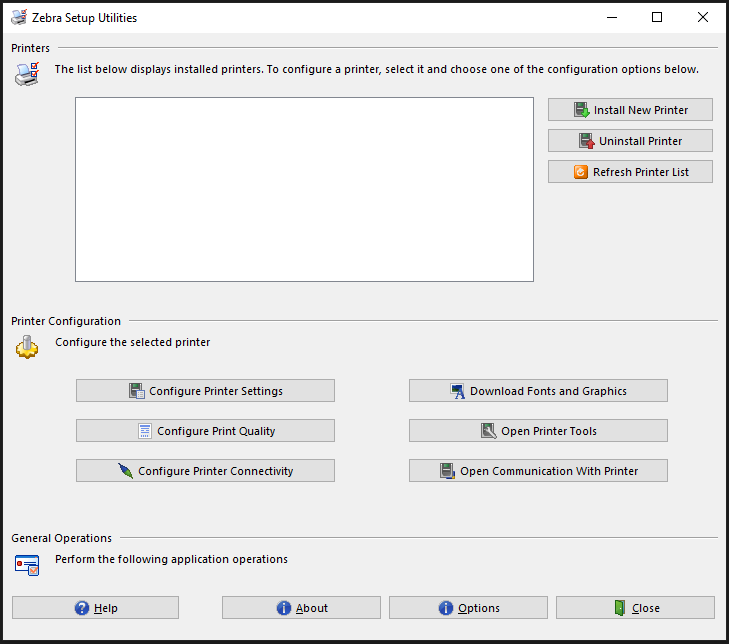Click the Install New Printer button
The height and width of the screenshot is (644, 729).
(x=630, y=110)
